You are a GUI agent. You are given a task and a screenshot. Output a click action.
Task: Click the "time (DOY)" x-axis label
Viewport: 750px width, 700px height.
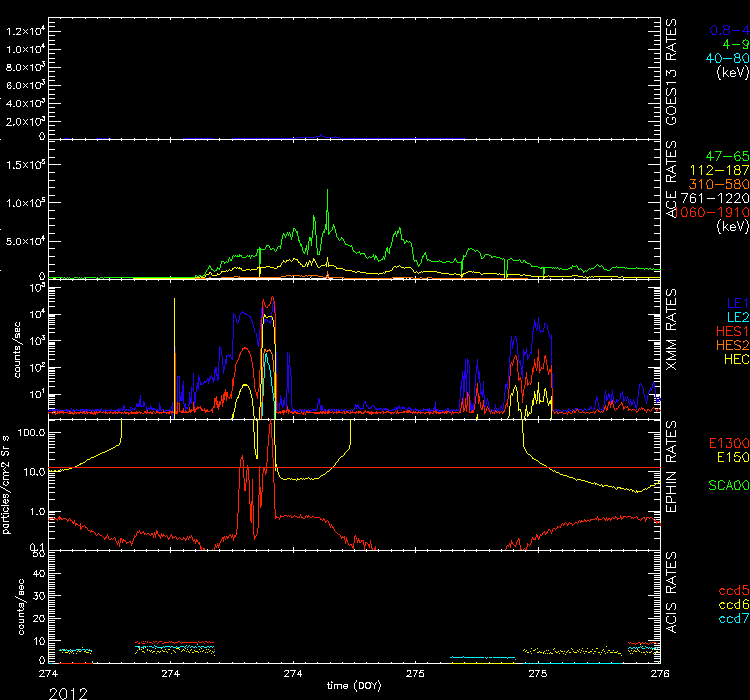(x=355, y=687)
